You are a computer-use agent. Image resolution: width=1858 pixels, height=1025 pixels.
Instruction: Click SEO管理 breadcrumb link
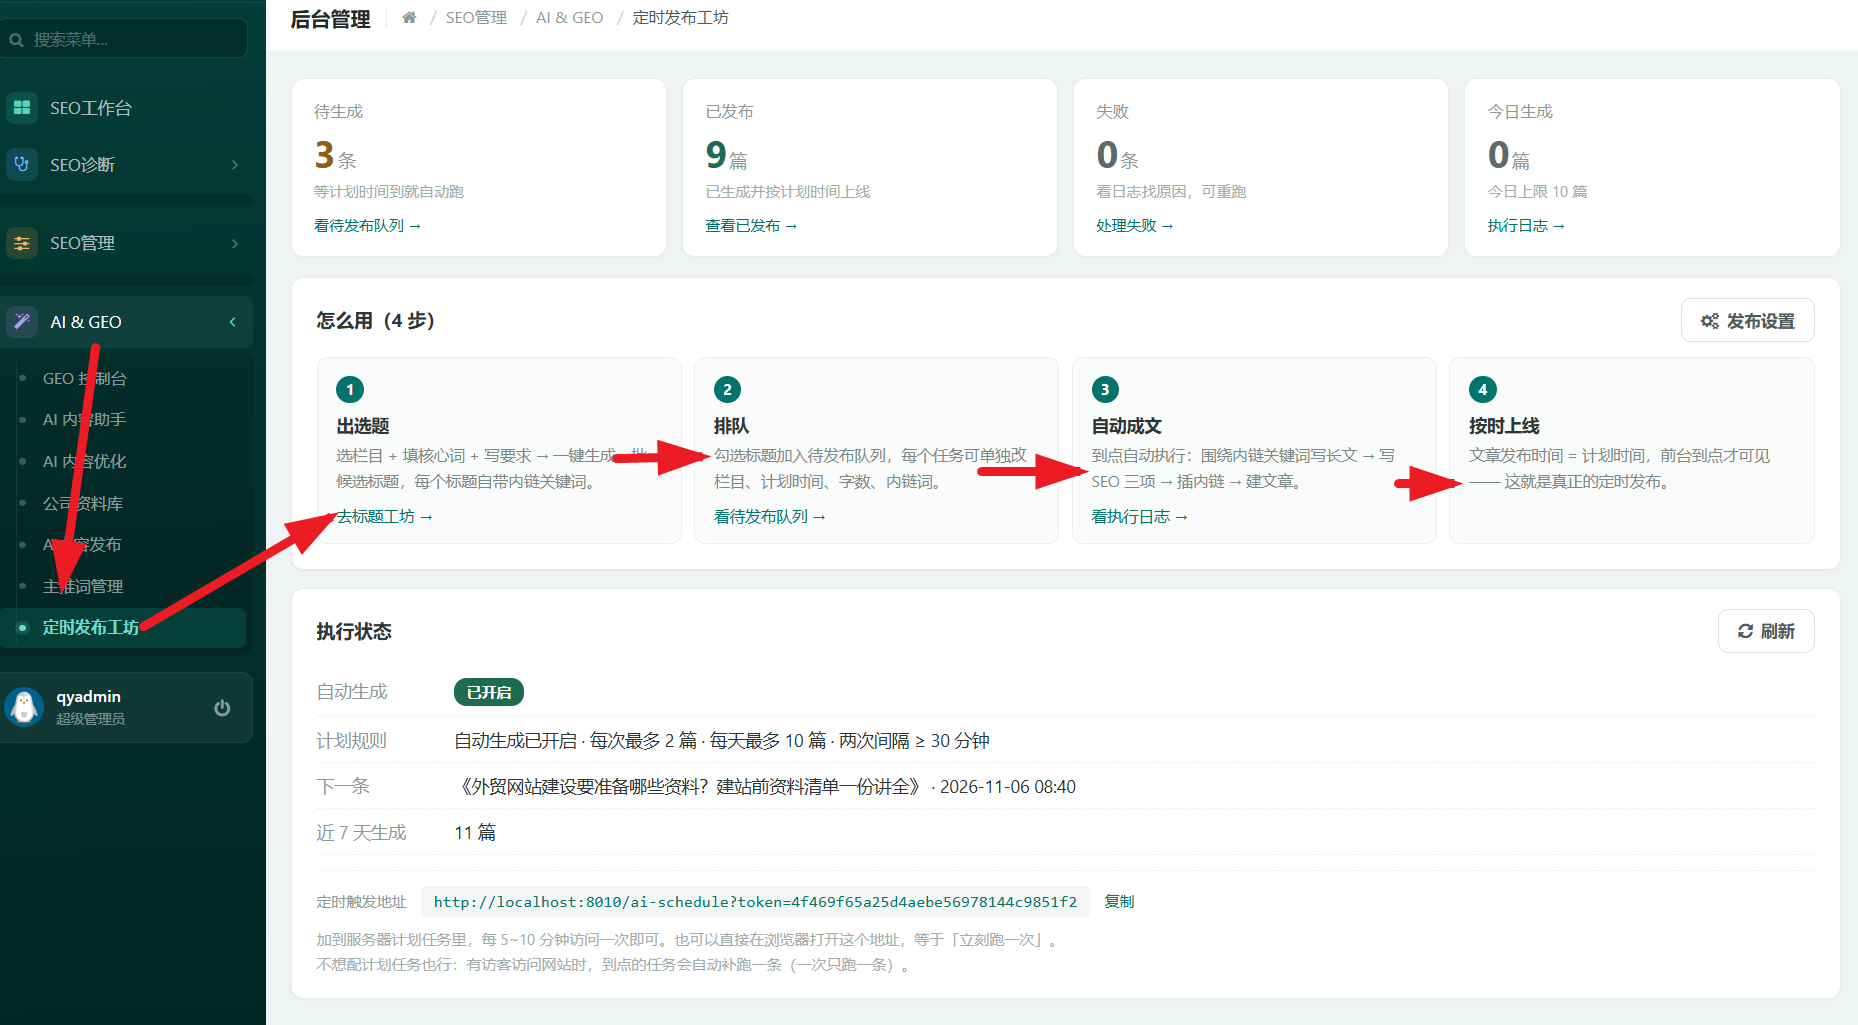click(476, 17)
